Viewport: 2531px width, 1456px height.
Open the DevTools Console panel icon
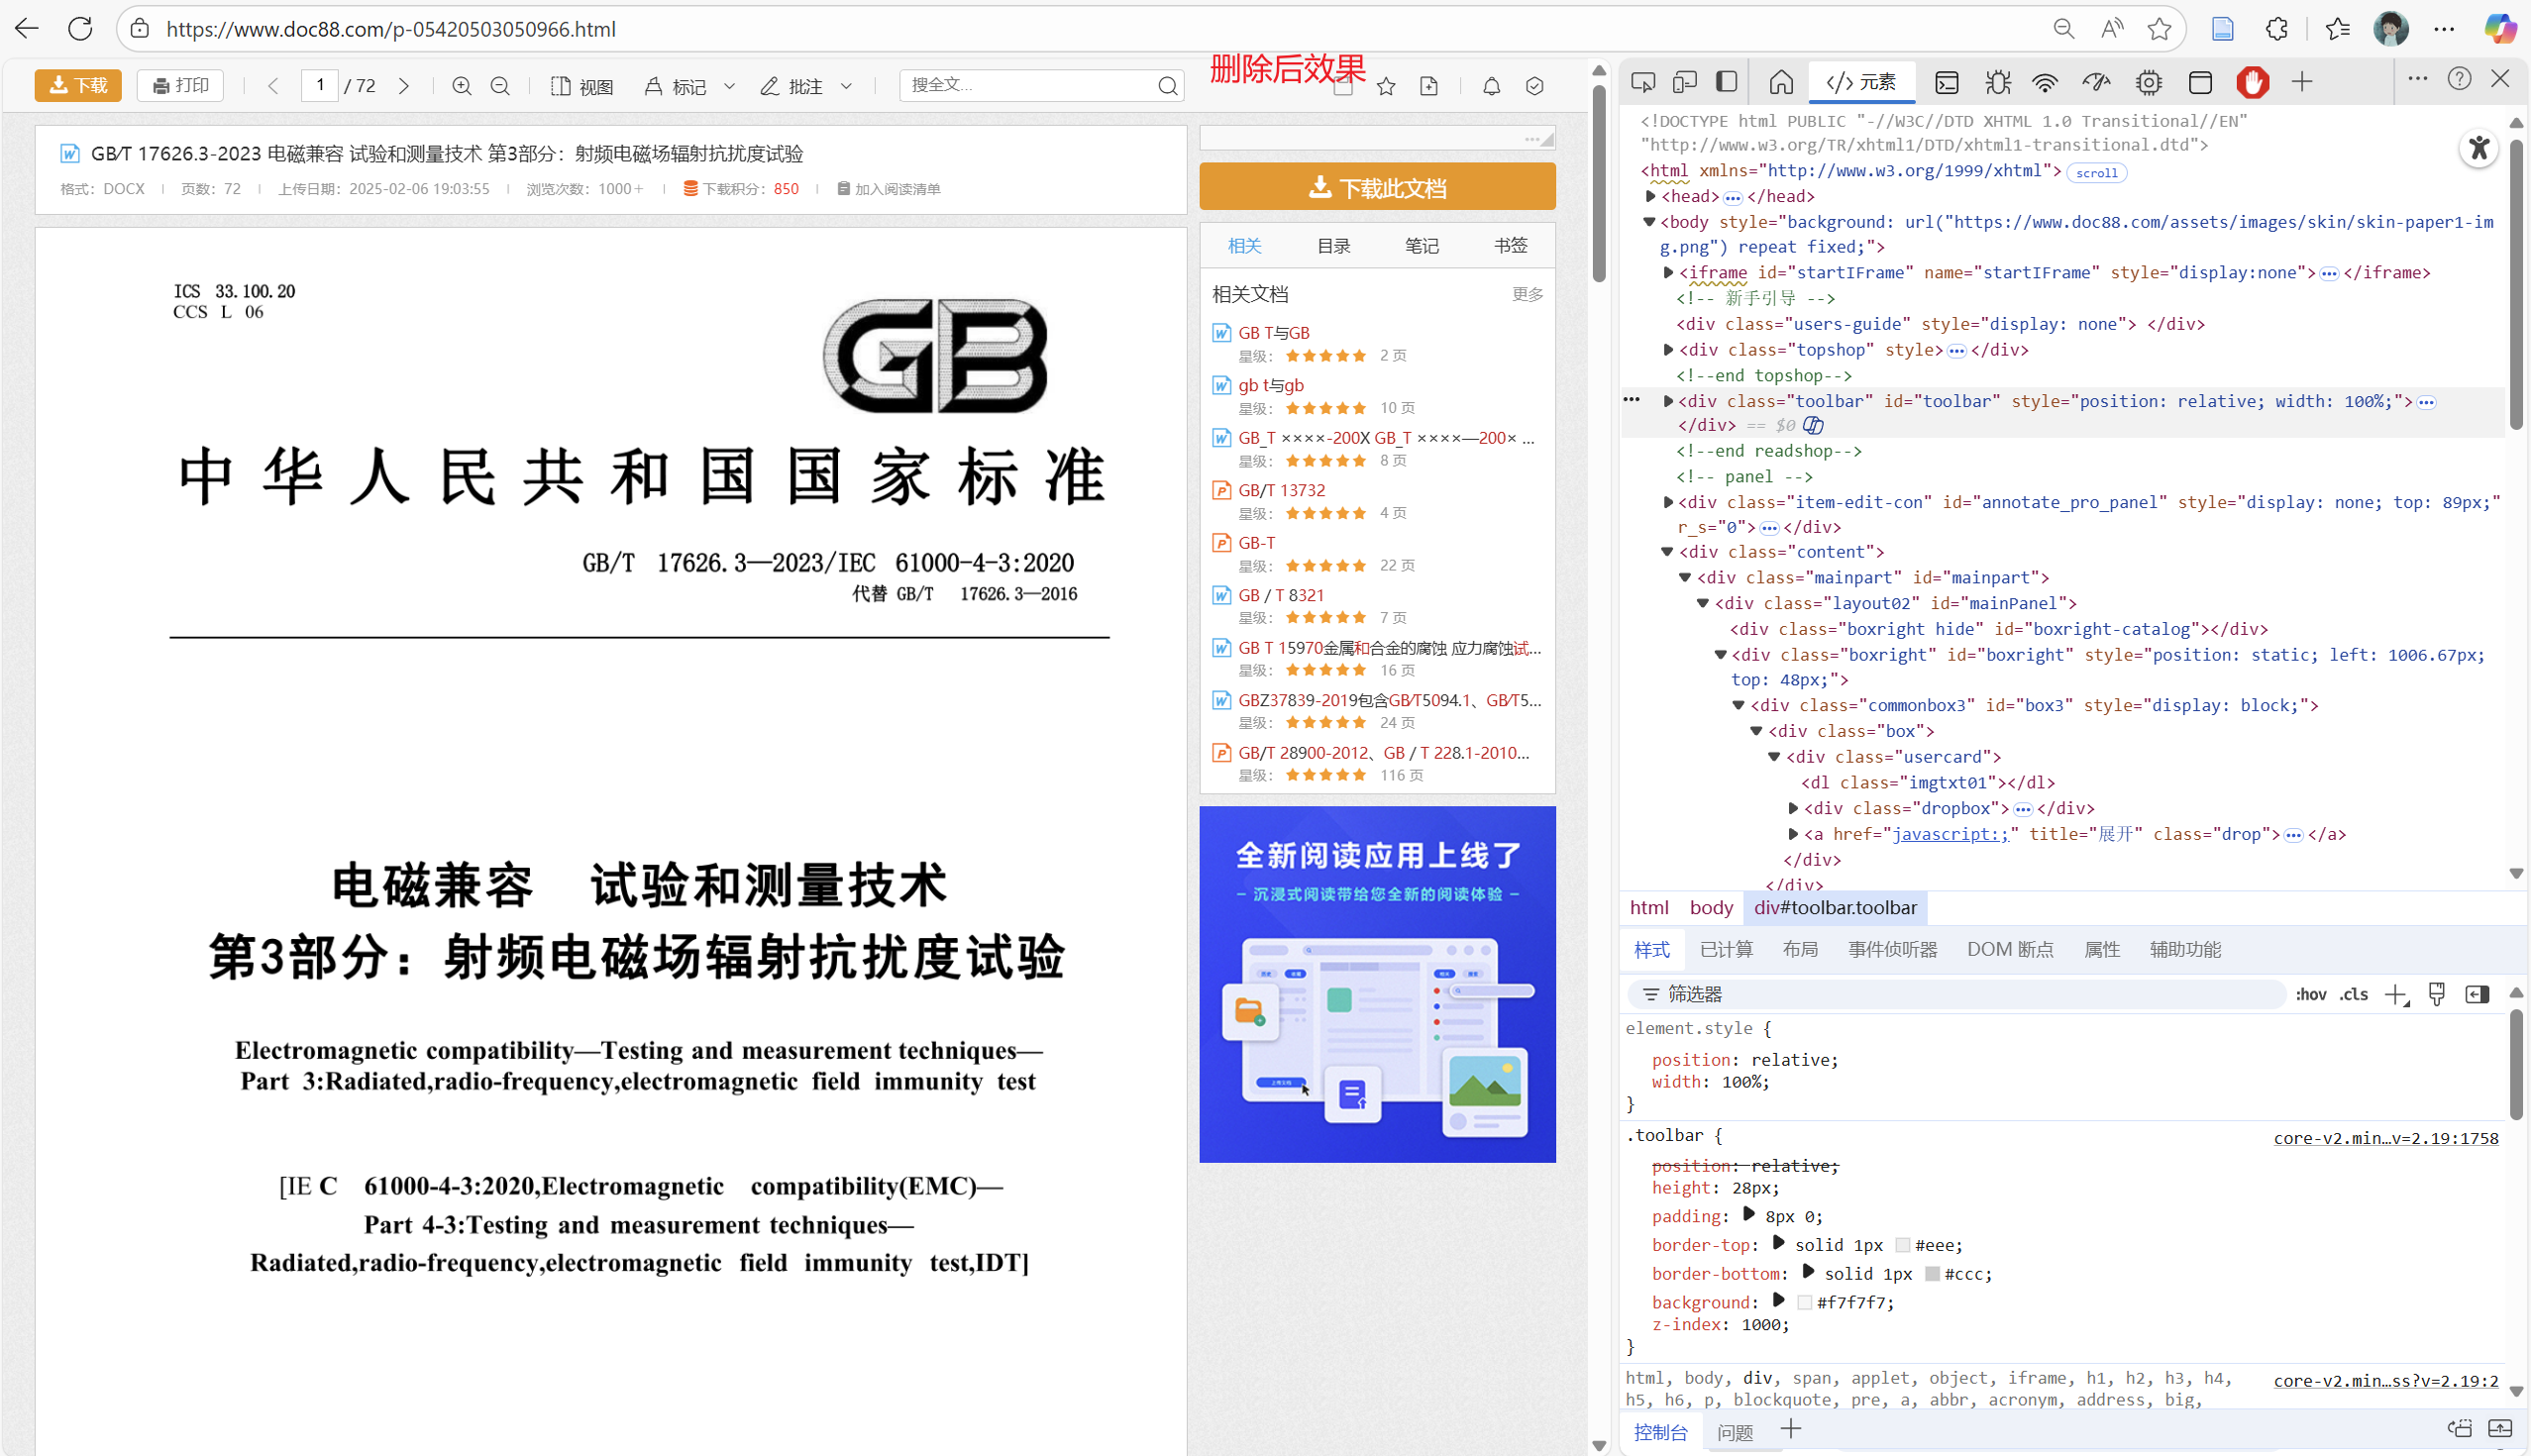pyautogui.click(x=1946, y=82)
